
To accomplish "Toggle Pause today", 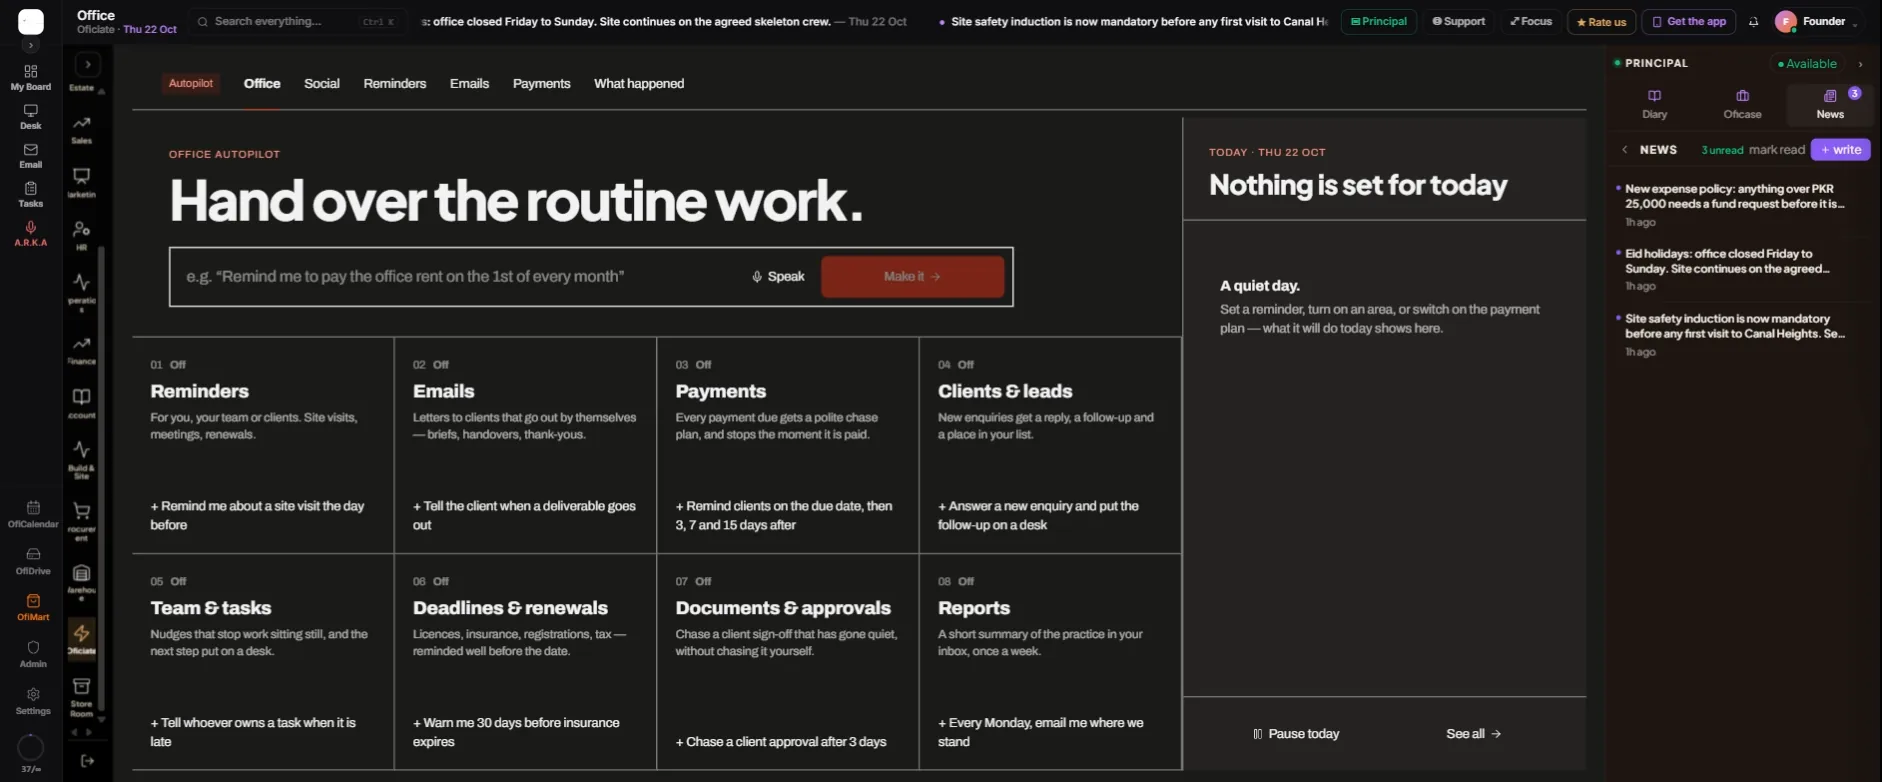I will (1296, 734).
